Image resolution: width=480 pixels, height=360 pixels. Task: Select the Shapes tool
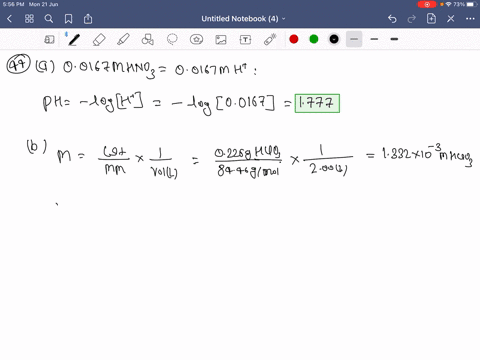click(148, 40)
